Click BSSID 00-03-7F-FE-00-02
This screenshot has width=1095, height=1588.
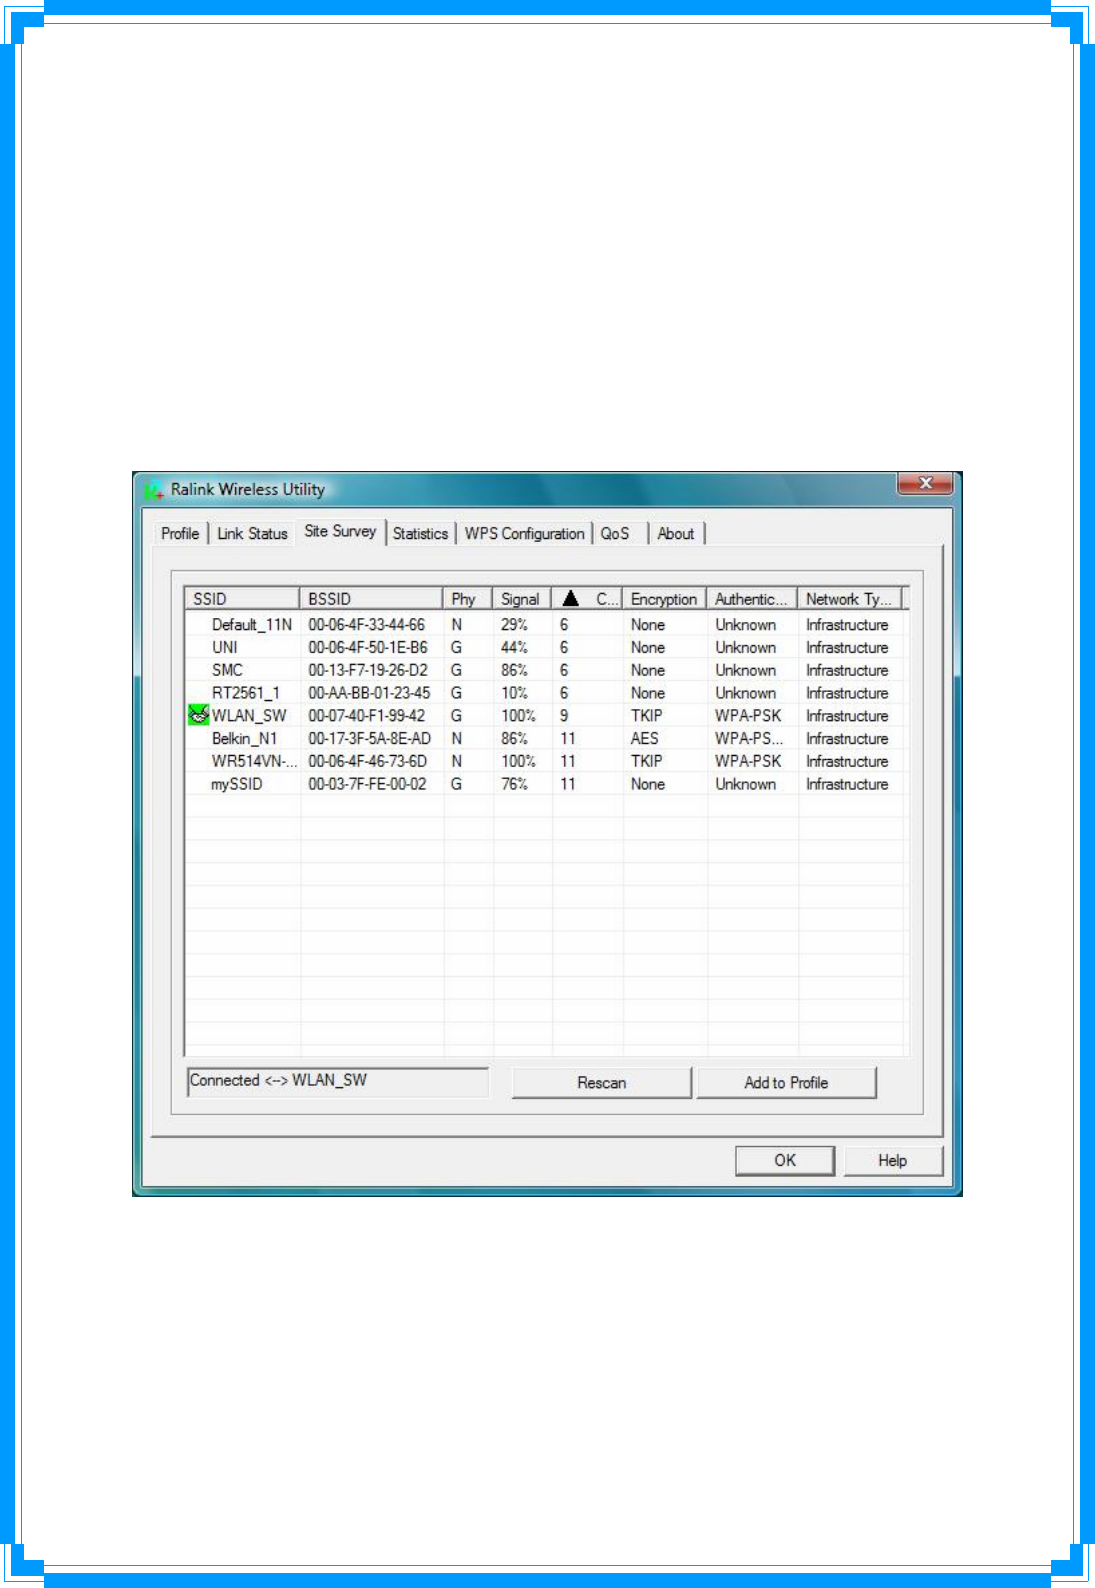(x=367, y=784)
